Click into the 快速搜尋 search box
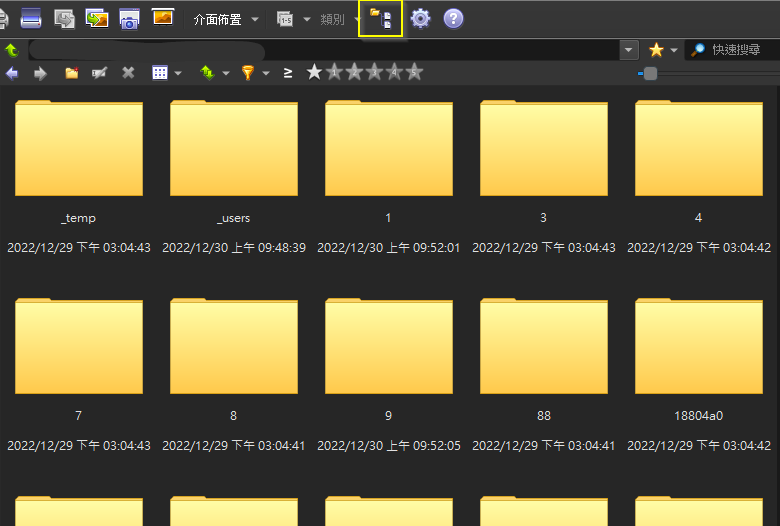Viewport: 780px width, 526px height. 736,50
